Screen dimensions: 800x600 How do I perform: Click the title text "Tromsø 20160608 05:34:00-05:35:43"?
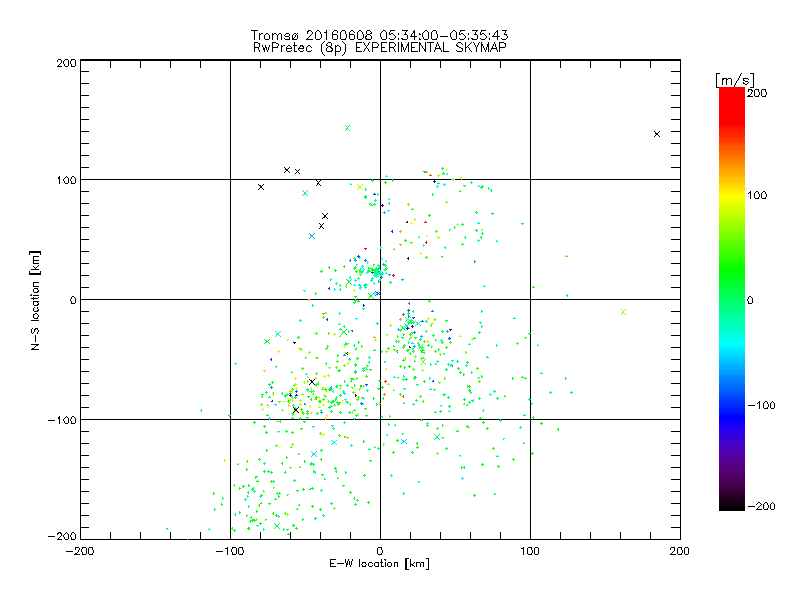[379, 35]
